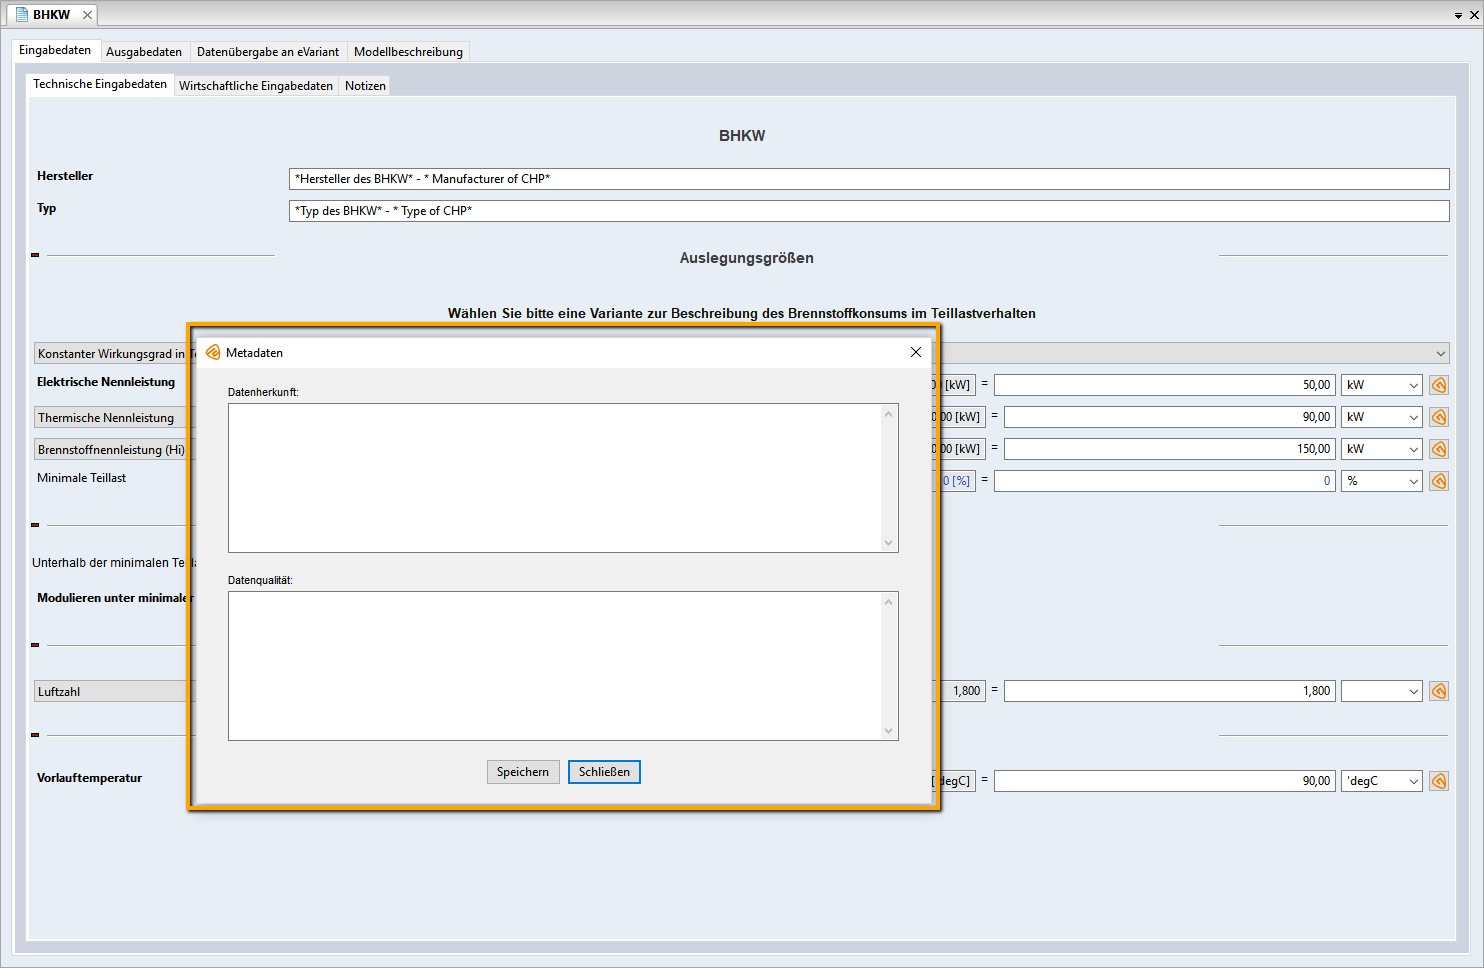Screen dimensions: 1484x968
Task: Switch to the Ausgabedaten tab
Action: point(144,52)
